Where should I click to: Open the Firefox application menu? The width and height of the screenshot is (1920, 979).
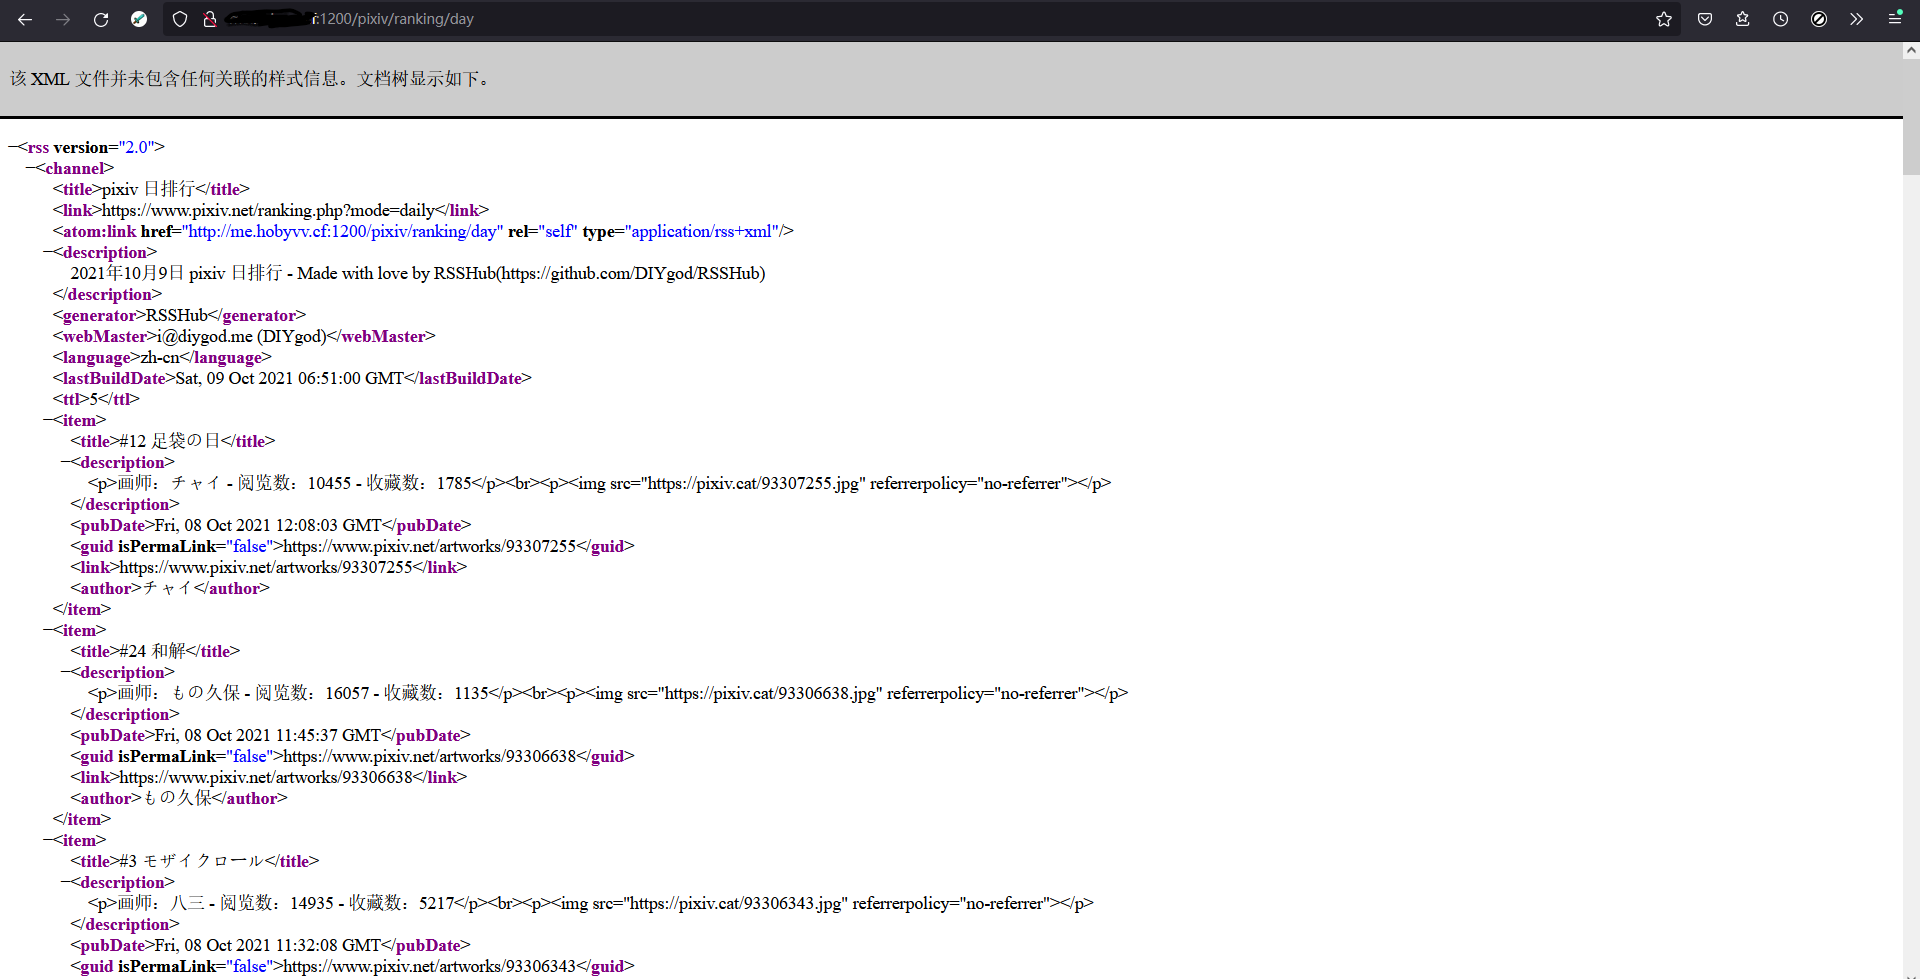1895,19
